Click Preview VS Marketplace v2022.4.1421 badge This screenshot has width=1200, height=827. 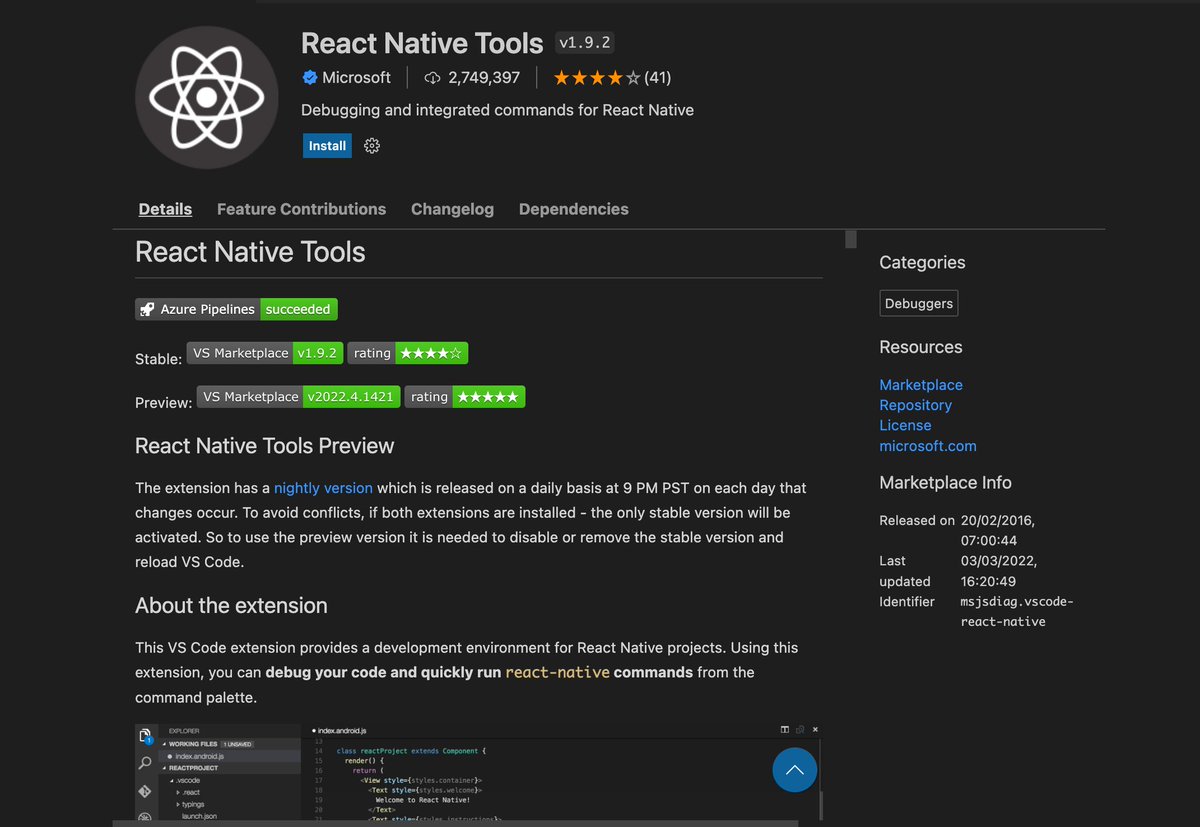299,397
